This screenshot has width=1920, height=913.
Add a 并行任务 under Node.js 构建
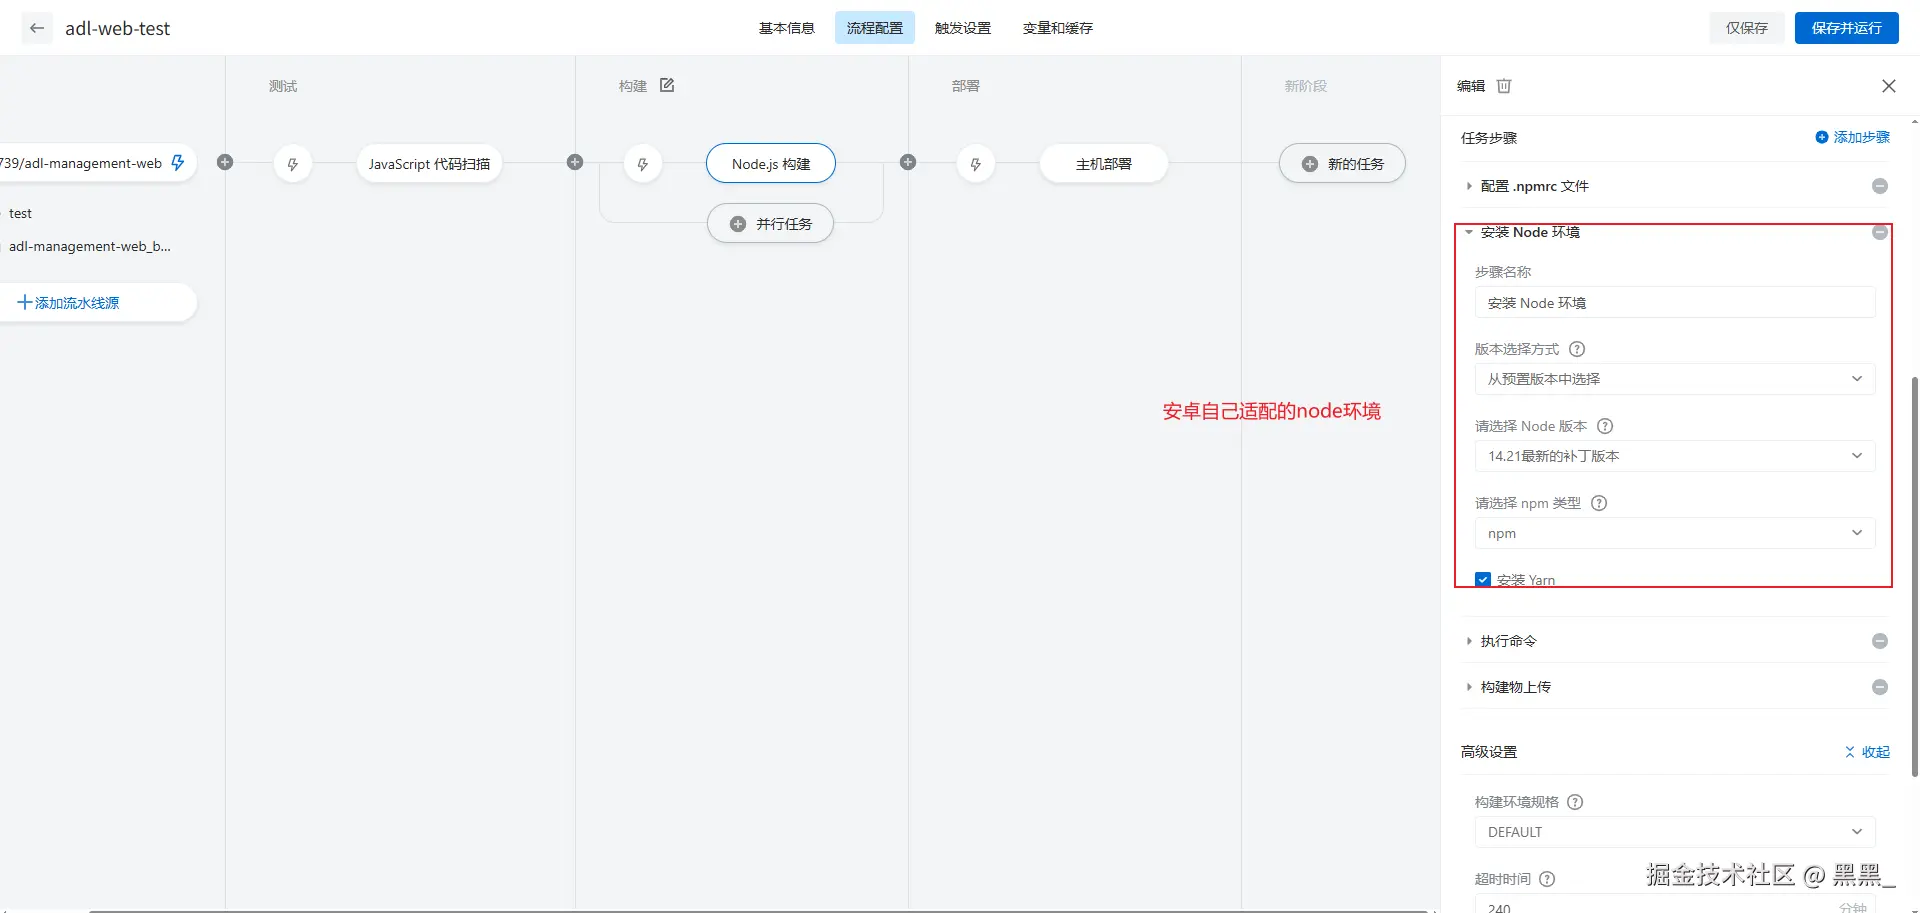pyautogui.click(x=770, y=224)
